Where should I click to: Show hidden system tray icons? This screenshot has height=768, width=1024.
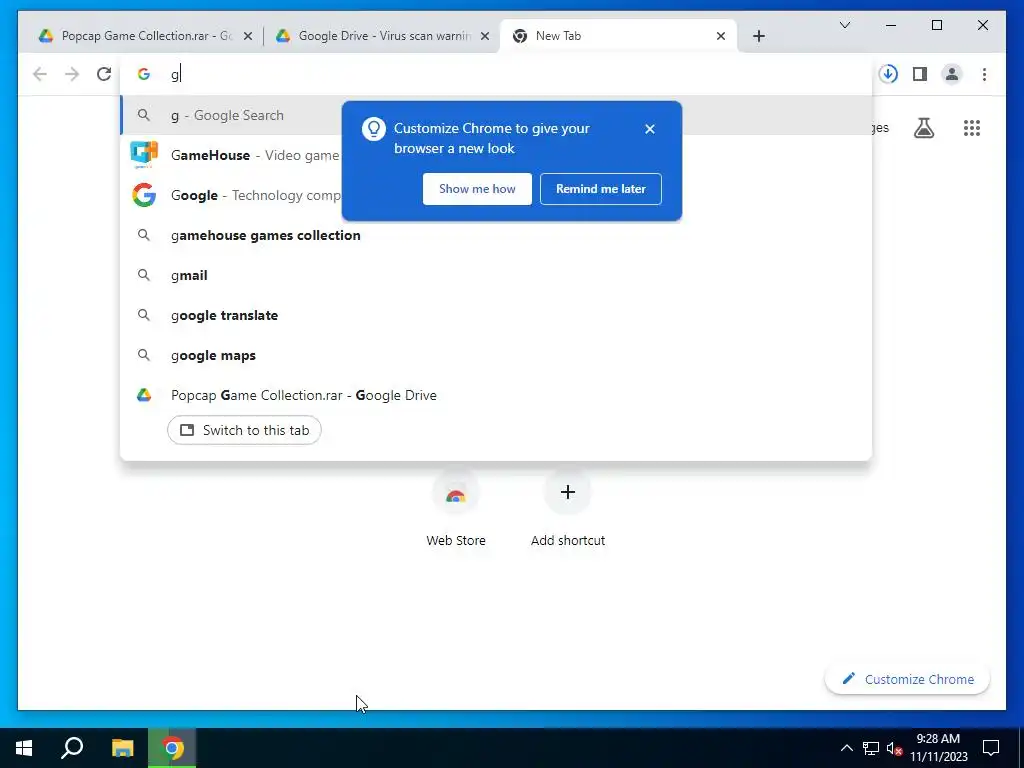tap(846, 748)
